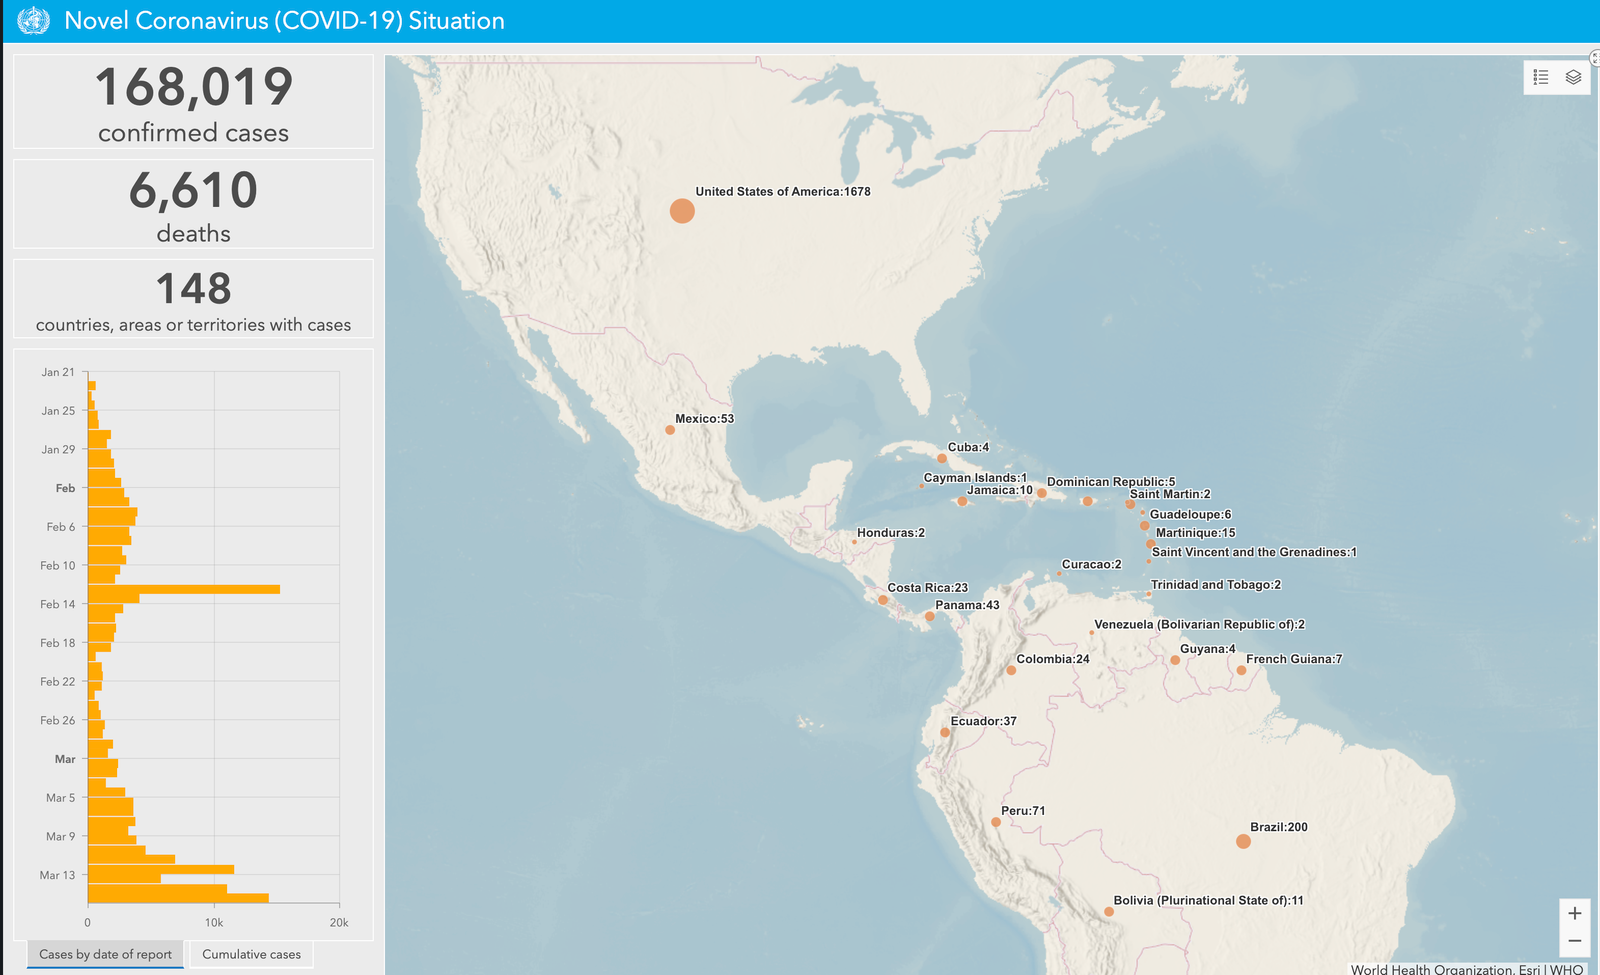
Task: Click the tallest mid-February chart bar
Action: [x=183, y=589]
